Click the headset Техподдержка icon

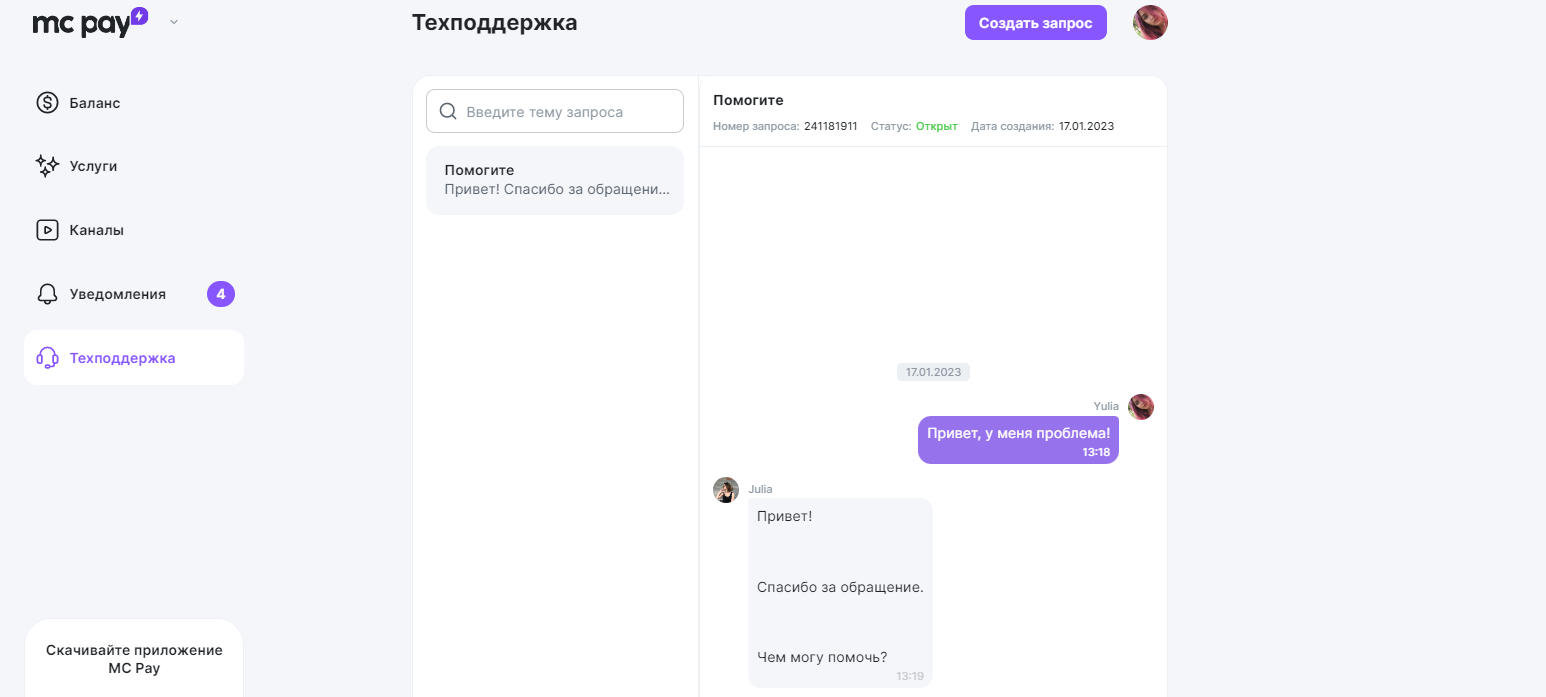point(47,358)
